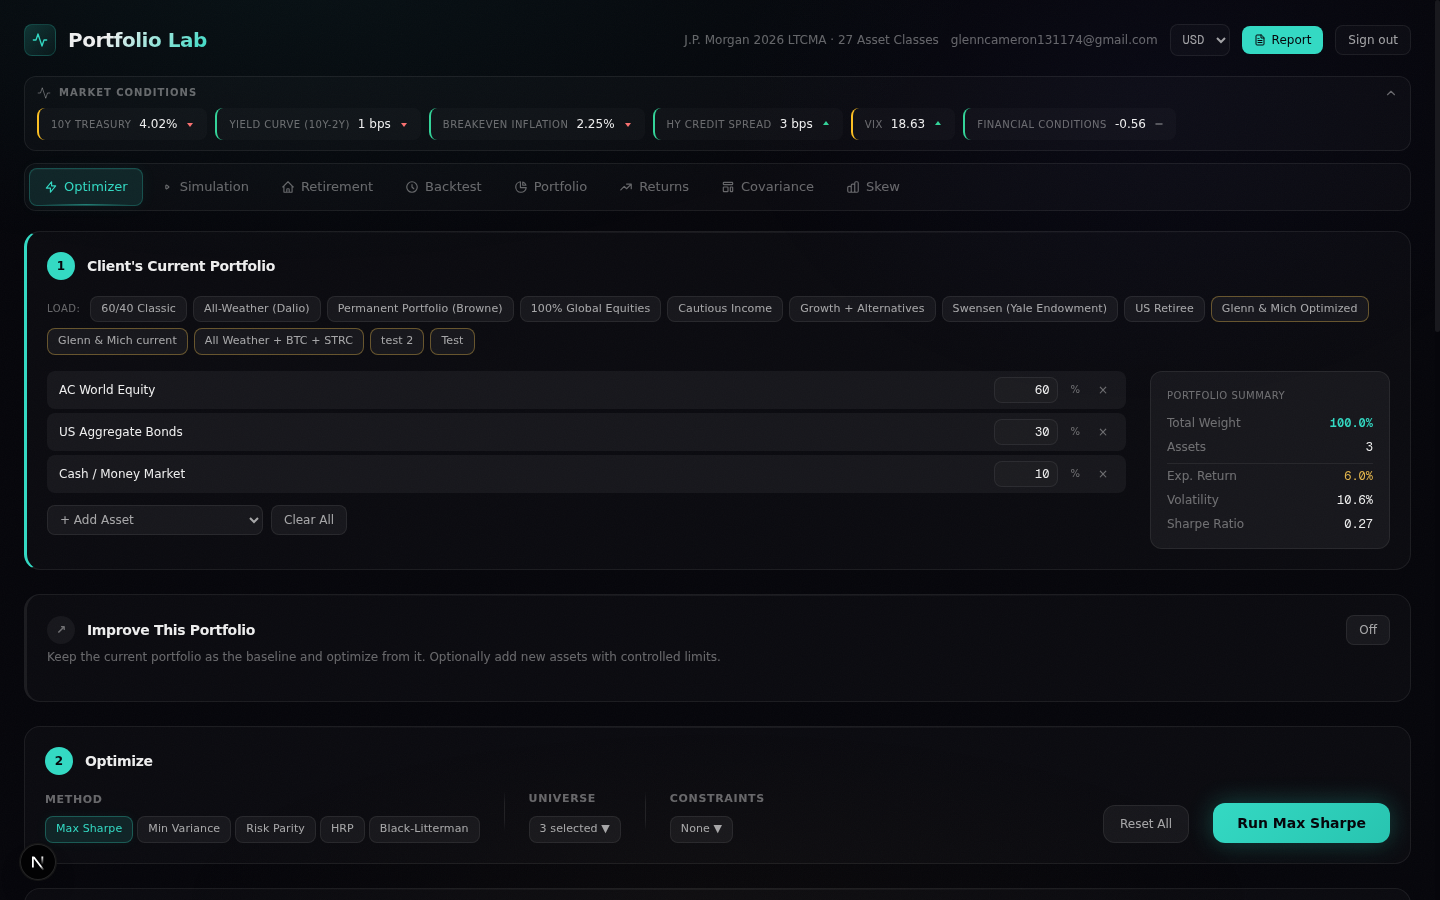Open the Add Asset dropdown
Screen dimensions: 1440x900
coord(154,519)
